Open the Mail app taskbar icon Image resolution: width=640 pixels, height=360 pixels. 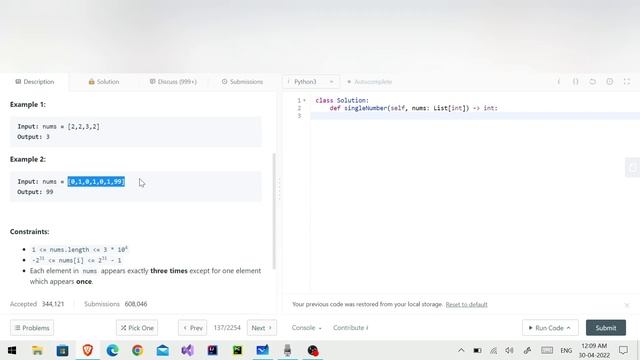(162, 350)
